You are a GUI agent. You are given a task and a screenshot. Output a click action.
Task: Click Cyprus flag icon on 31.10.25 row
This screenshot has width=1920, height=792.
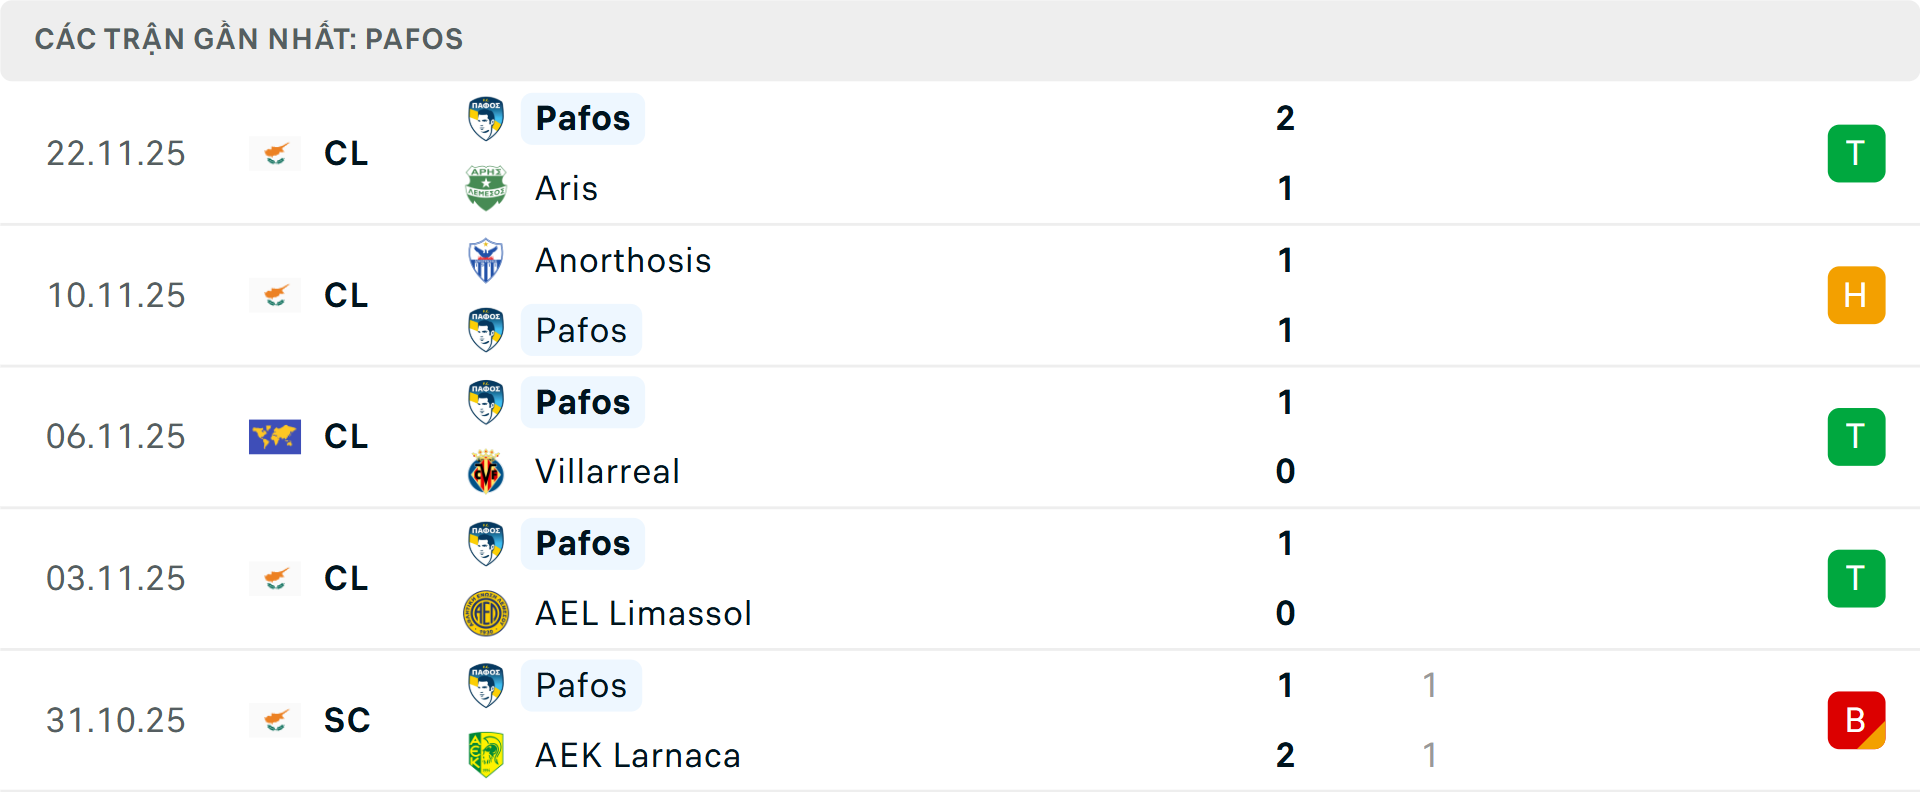click(275, 720)
